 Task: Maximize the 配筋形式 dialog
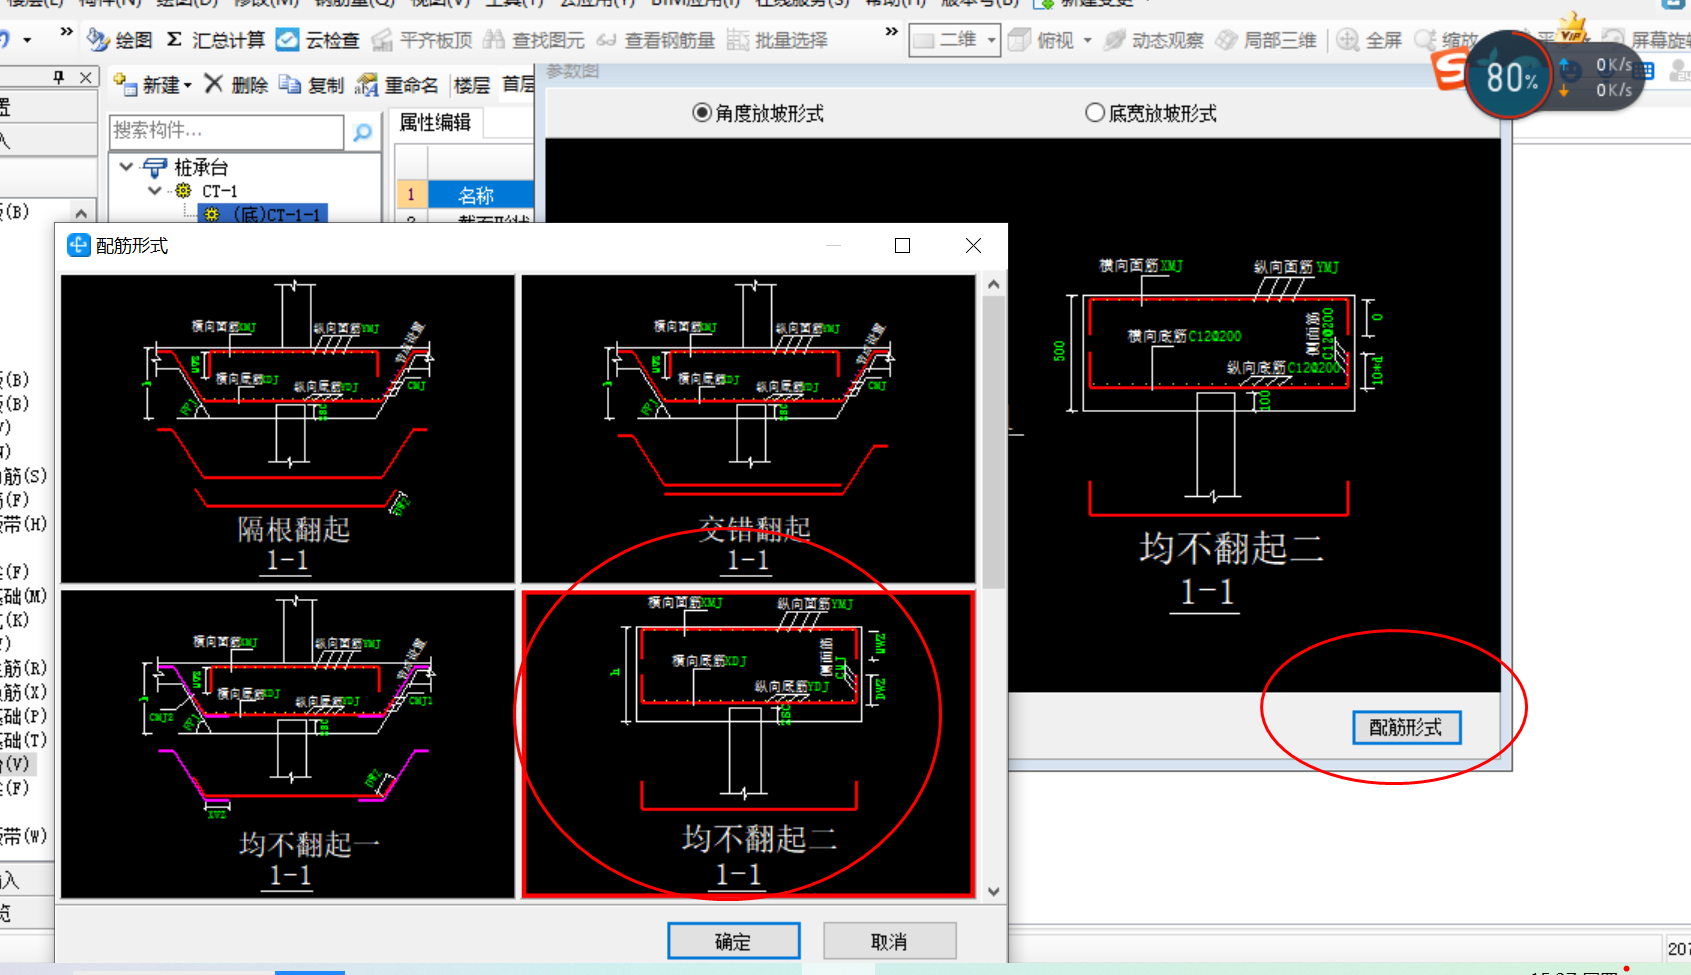pos(902,246)
